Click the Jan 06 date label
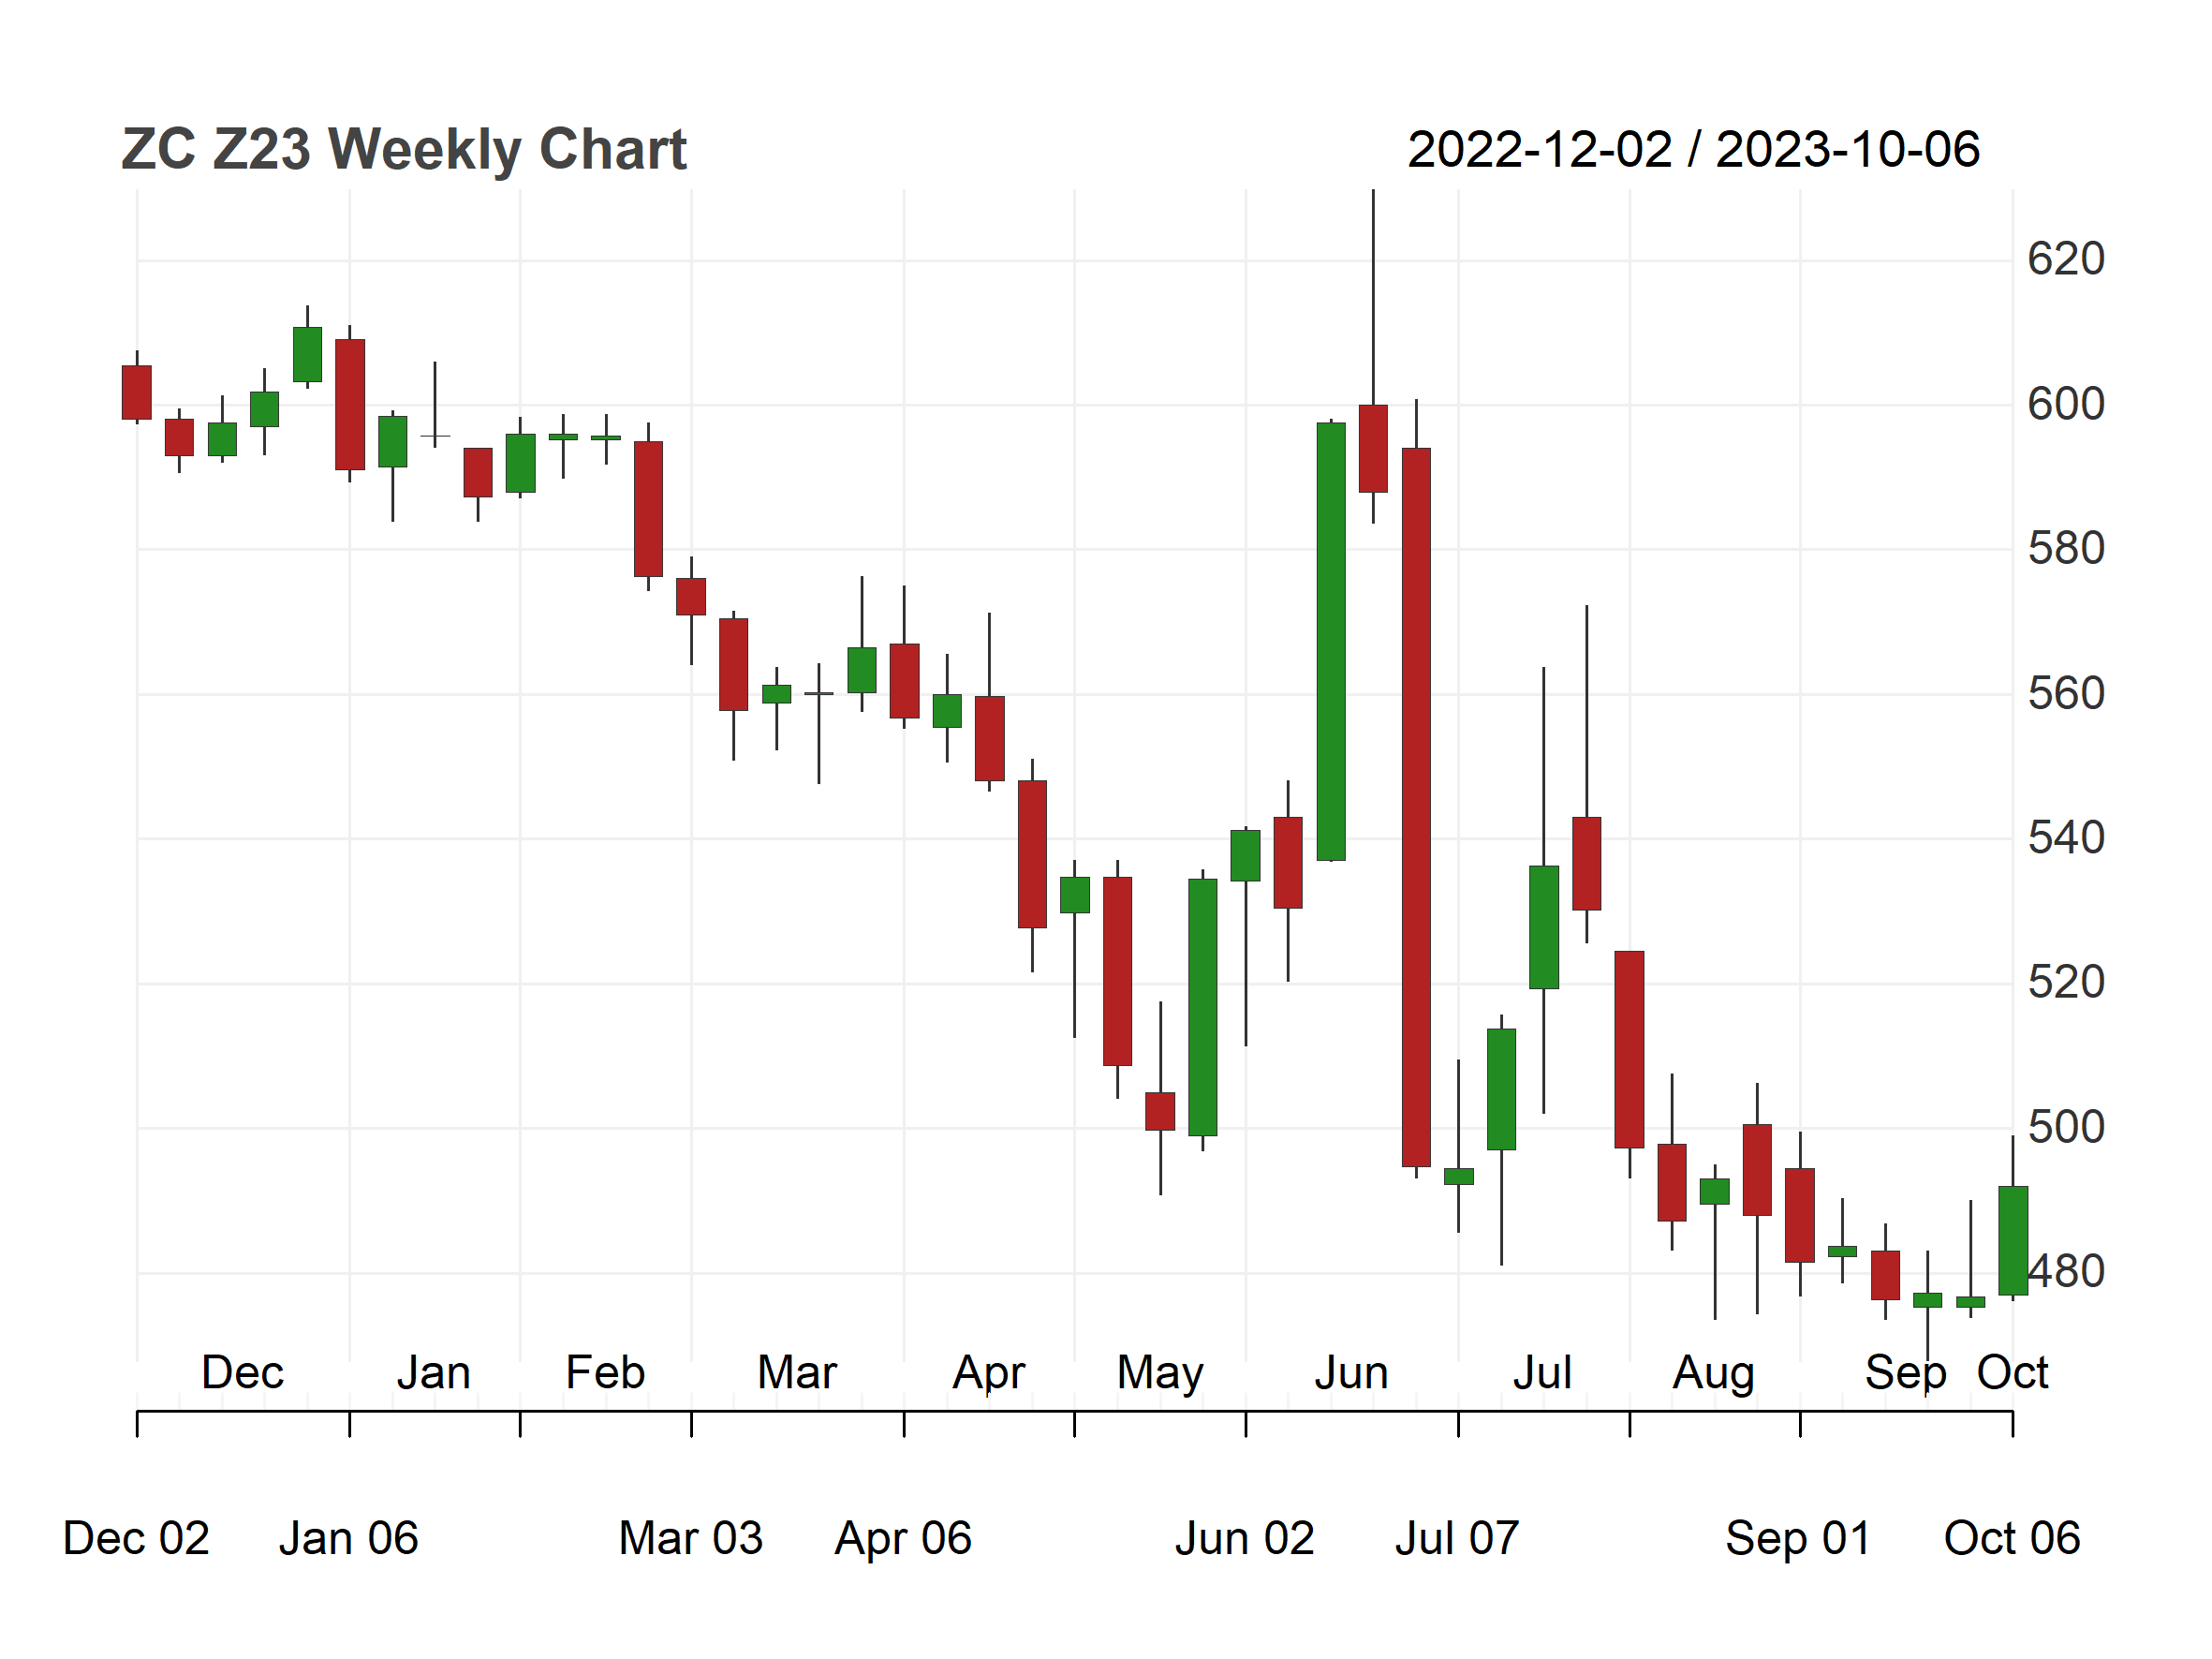The width and height of the screenshot is (2212, 1659). click(x=348, y=1539)
